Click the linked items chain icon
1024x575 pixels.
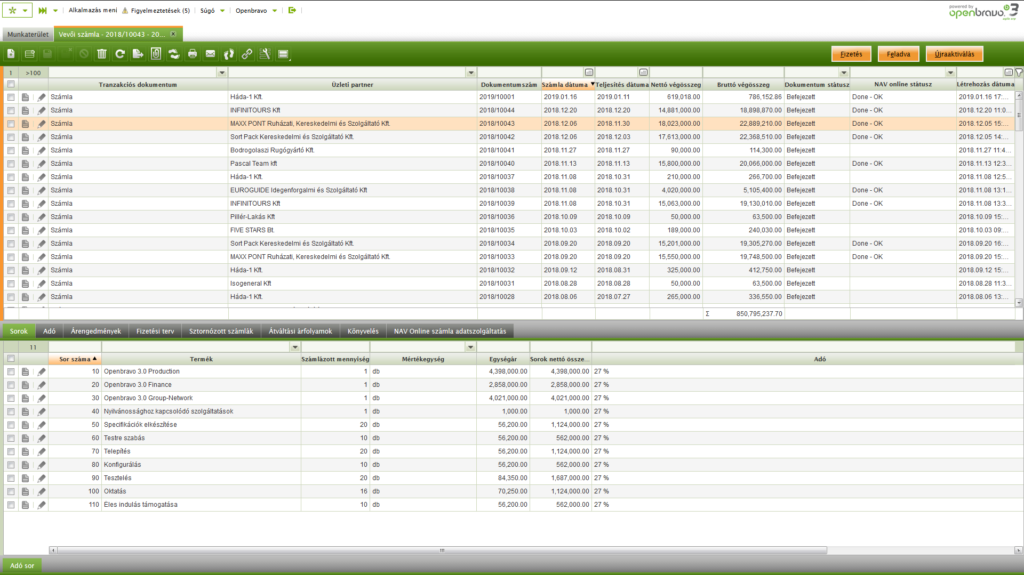247,54
